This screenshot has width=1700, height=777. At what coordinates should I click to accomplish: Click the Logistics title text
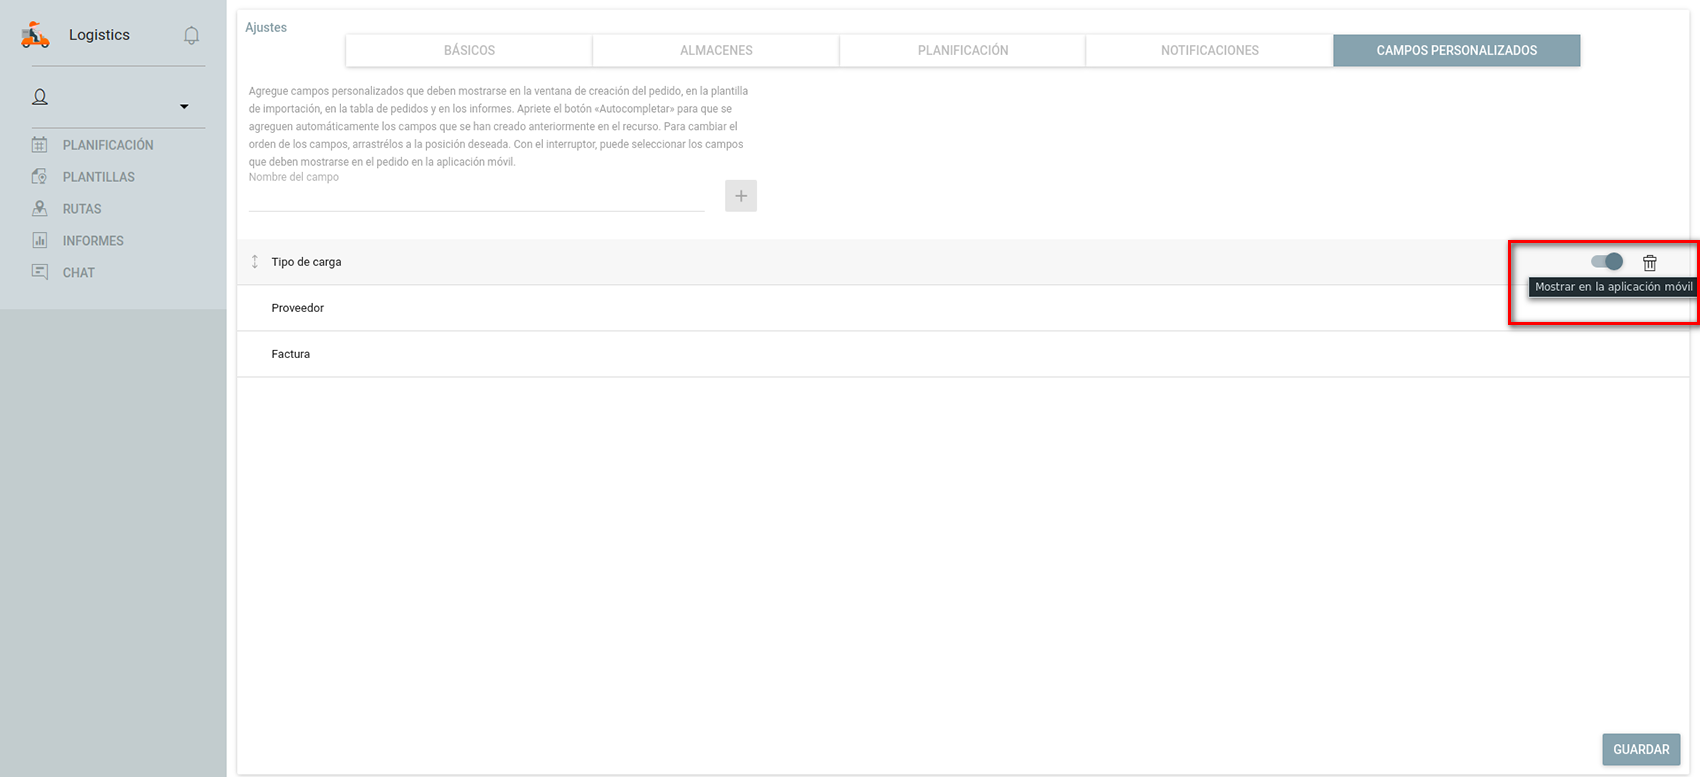click(99, 35)
